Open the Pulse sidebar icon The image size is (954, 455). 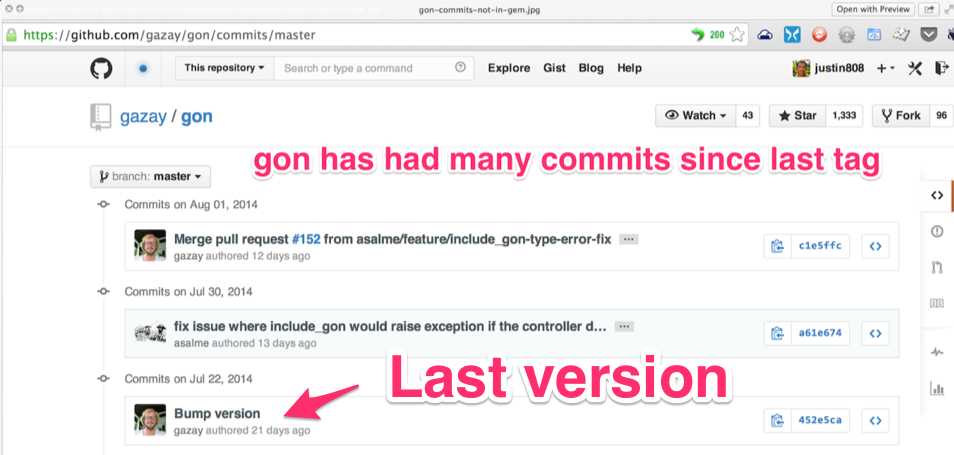tap(937, 352)
